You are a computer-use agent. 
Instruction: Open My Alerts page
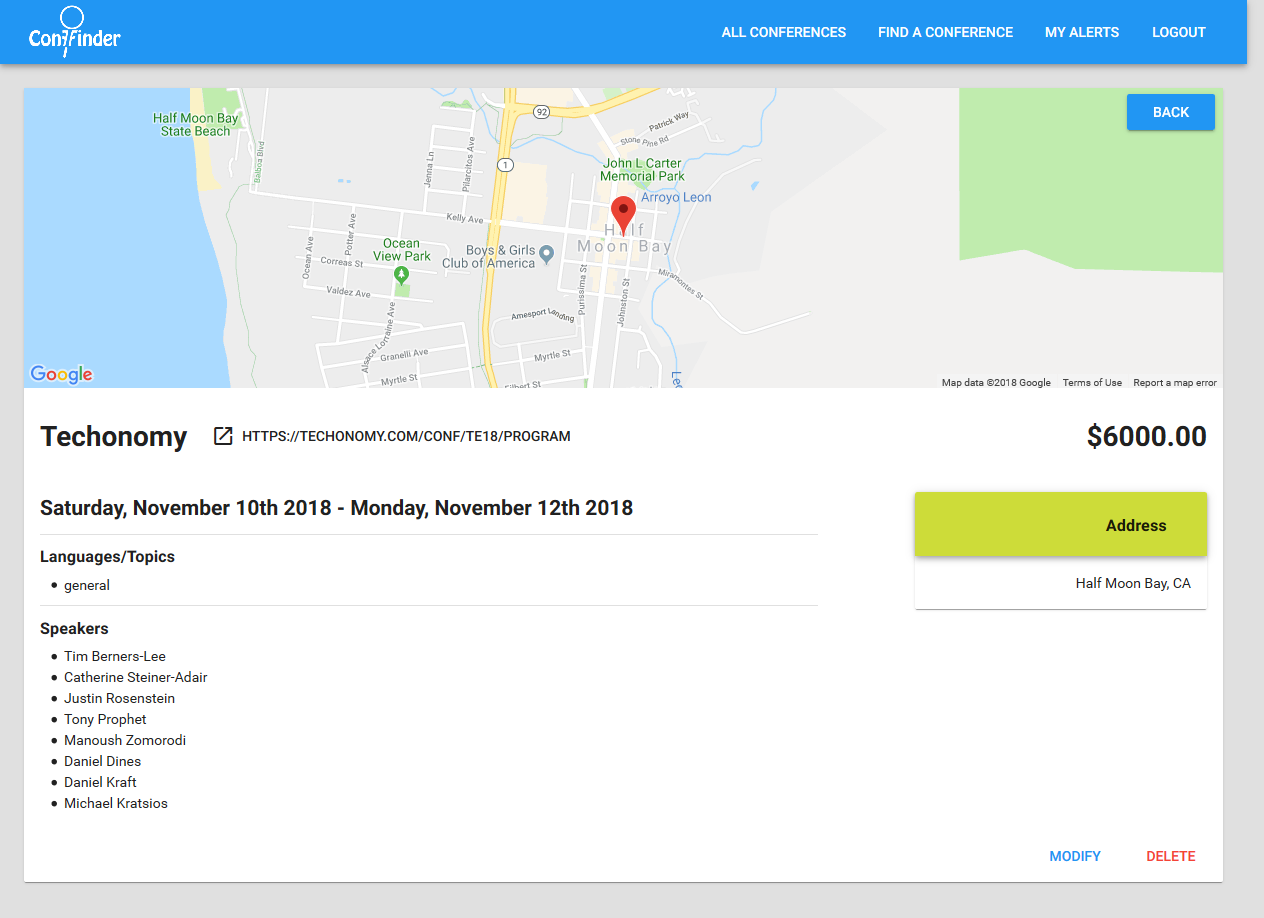[x=1082, y=32]
